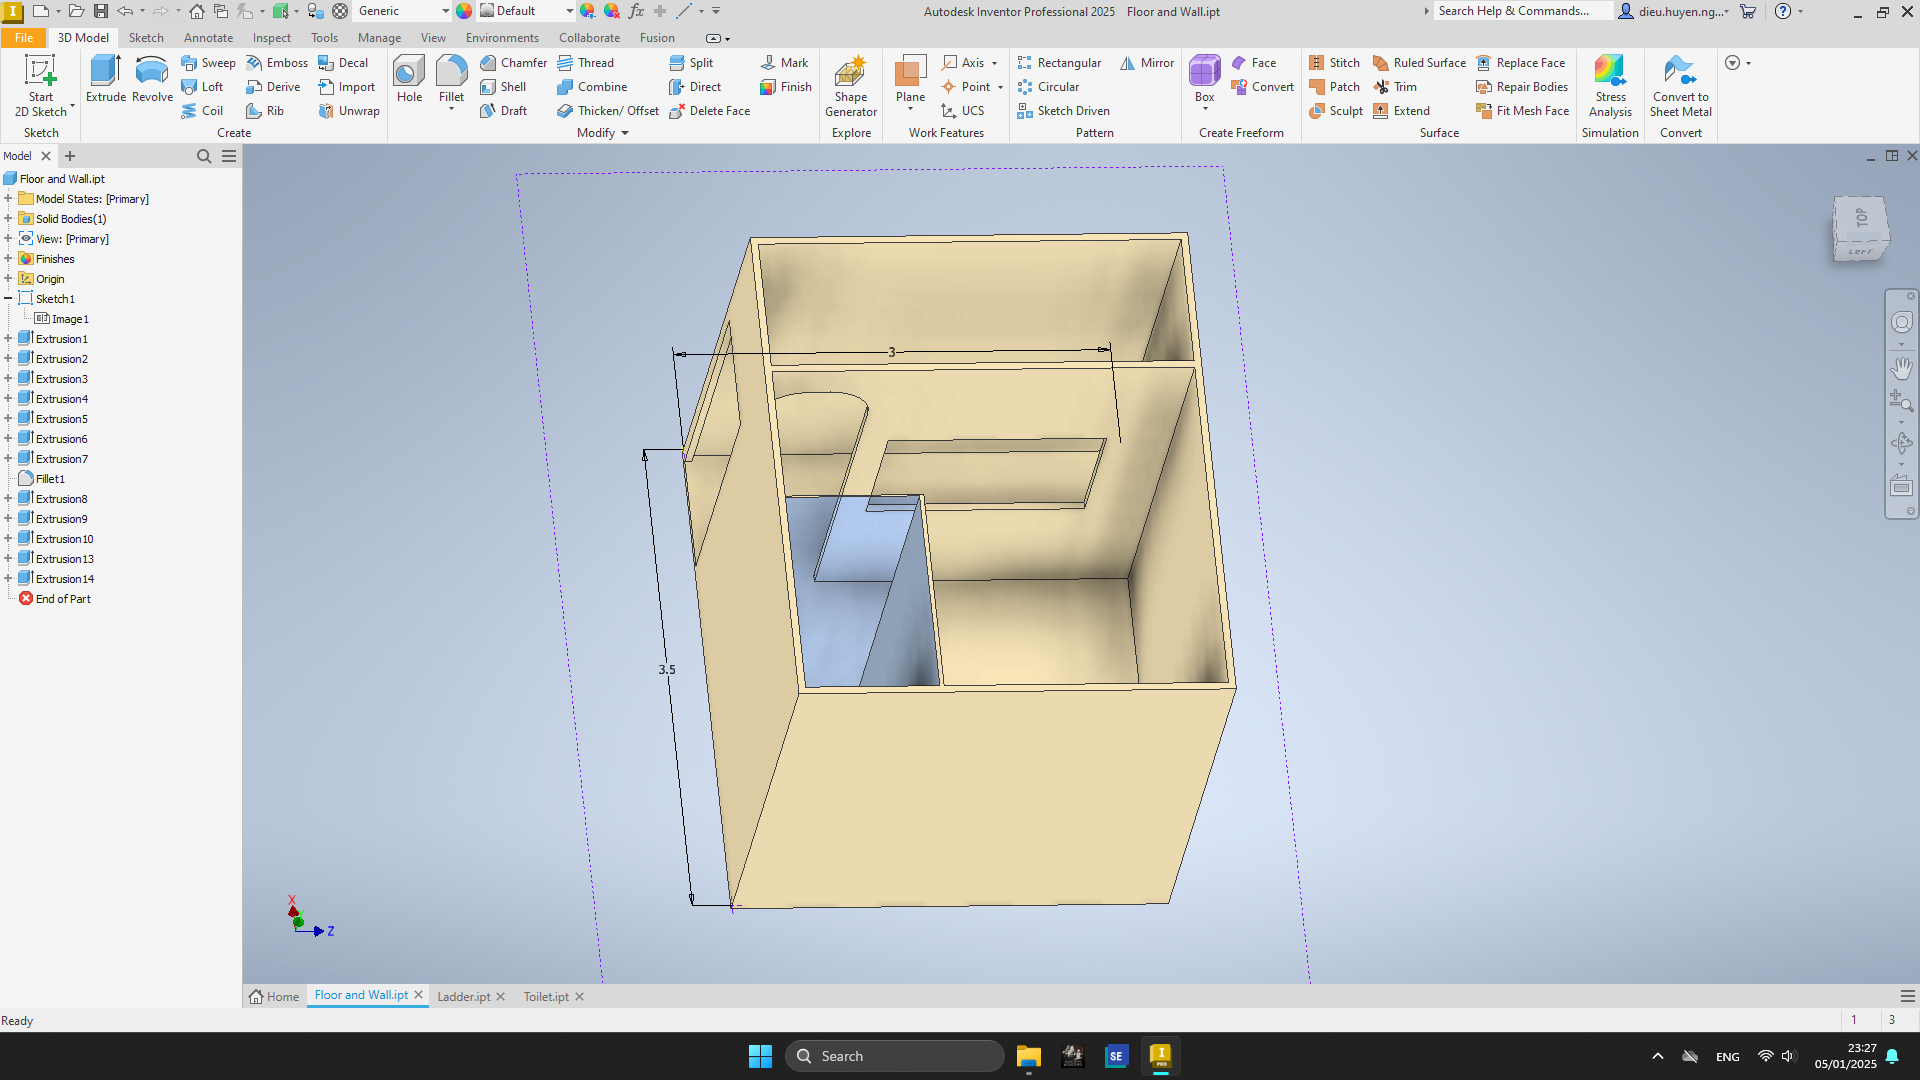
Task: Choose the Sweep tool
Action: [x=208, y=62]
